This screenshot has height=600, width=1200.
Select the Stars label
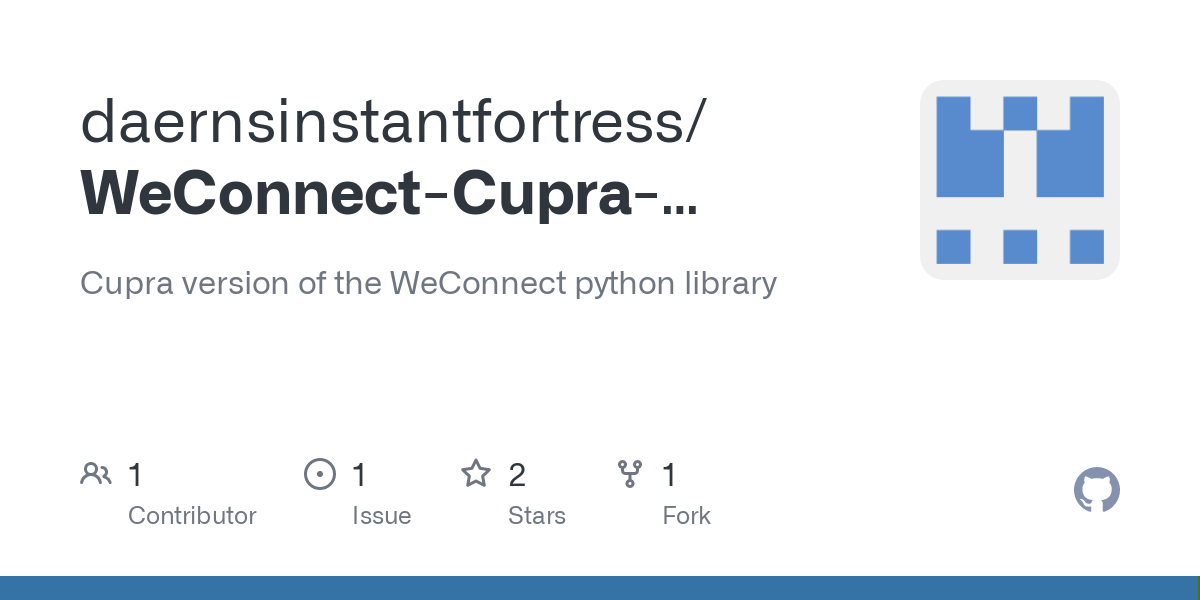[x=536, y=516]
